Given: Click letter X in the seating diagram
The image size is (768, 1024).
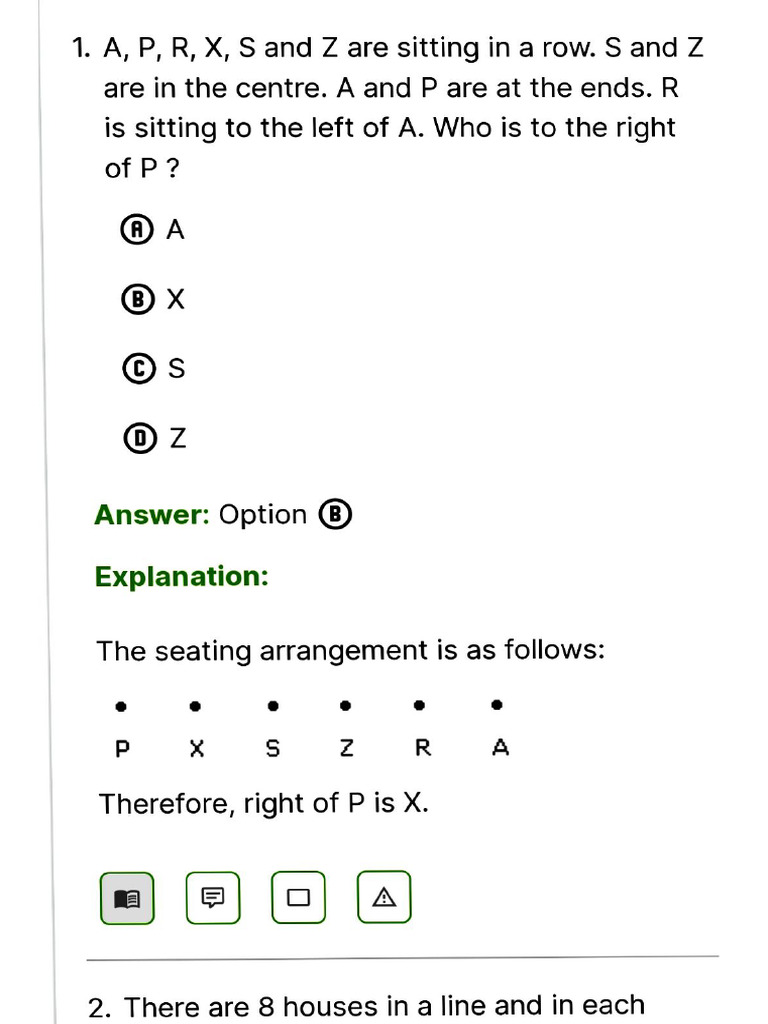Looking at the screenshot, I should [197, 748].
